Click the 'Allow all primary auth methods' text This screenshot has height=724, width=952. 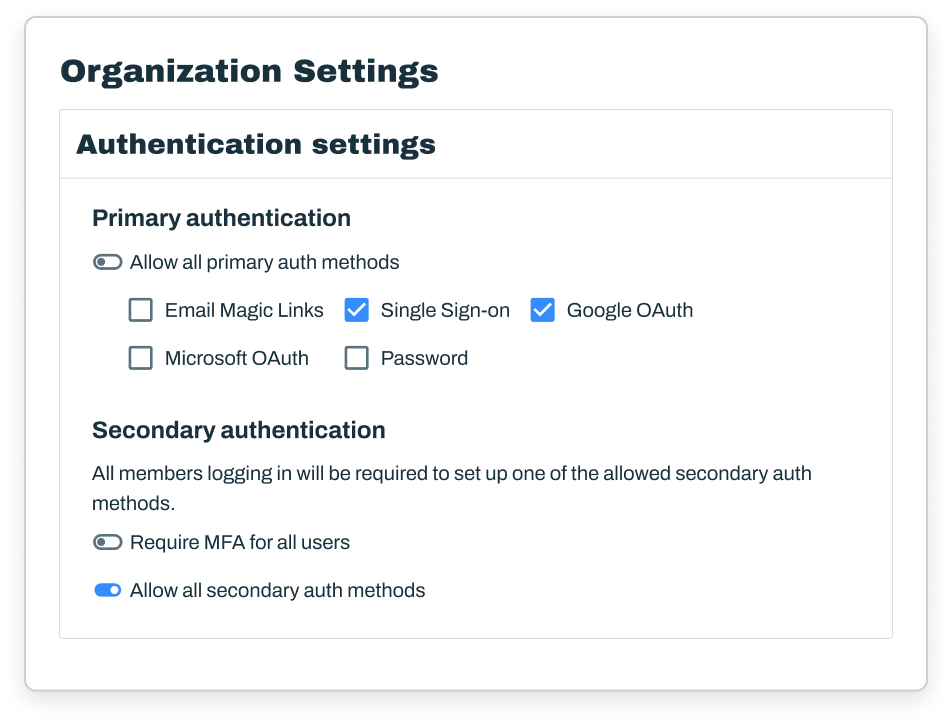pyautogui.click(x=264, y=262)
